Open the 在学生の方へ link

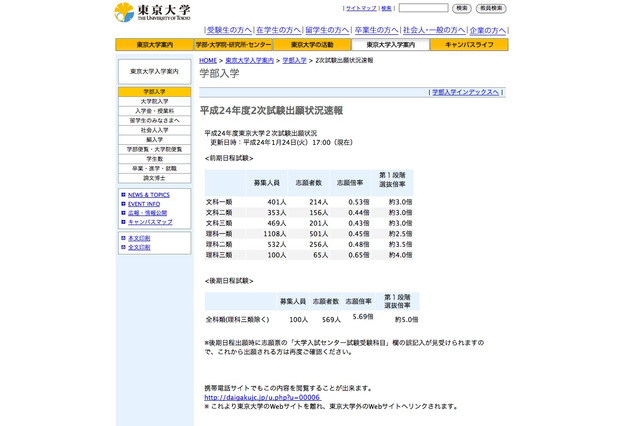pos(278,30)
